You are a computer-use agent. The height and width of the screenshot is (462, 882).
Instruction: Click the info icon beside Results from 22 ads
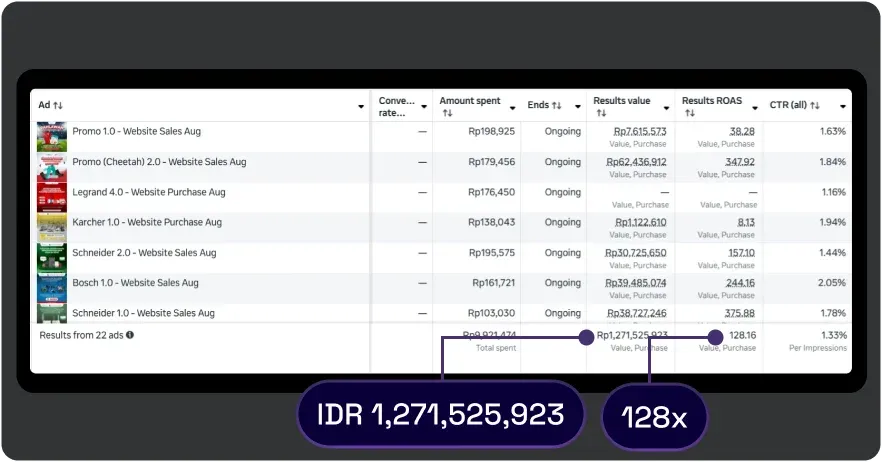tap(130, 335)
